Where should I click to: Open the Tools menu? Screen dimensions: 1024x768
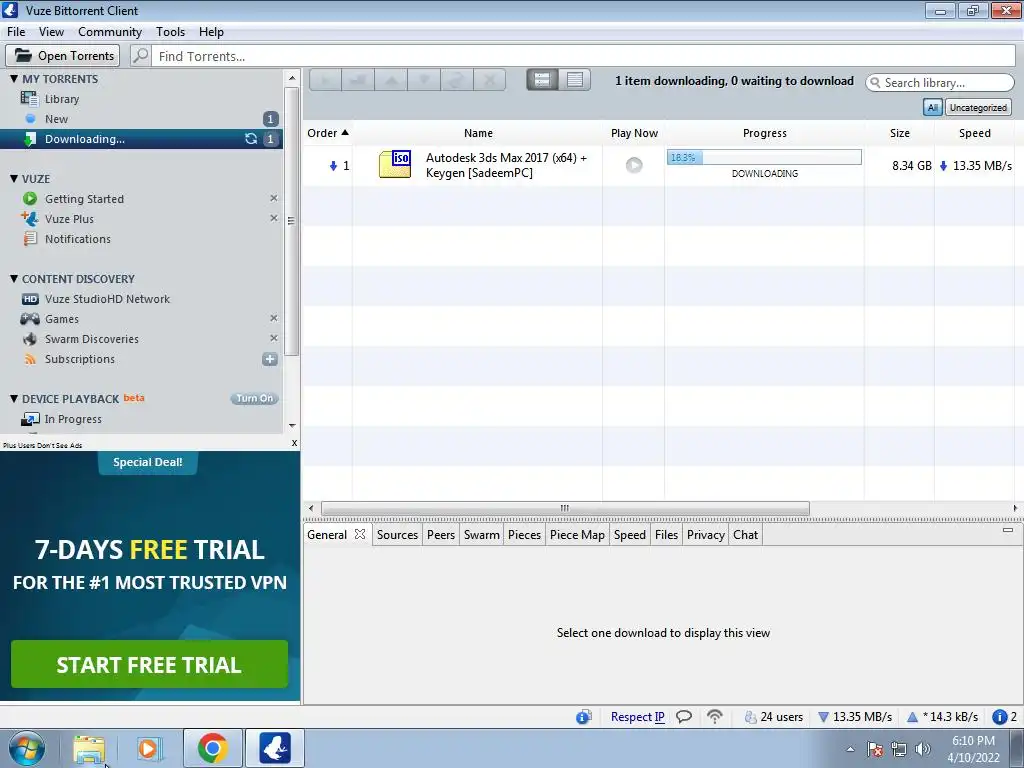(170, 31)
